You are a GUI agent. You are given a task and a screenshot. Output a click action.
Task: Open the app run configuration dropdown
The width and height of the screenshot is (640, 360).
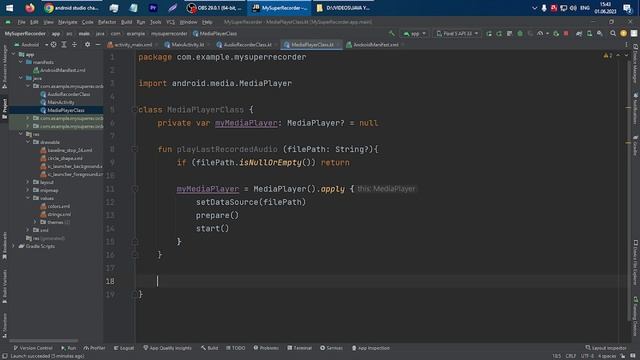[414, 33]
